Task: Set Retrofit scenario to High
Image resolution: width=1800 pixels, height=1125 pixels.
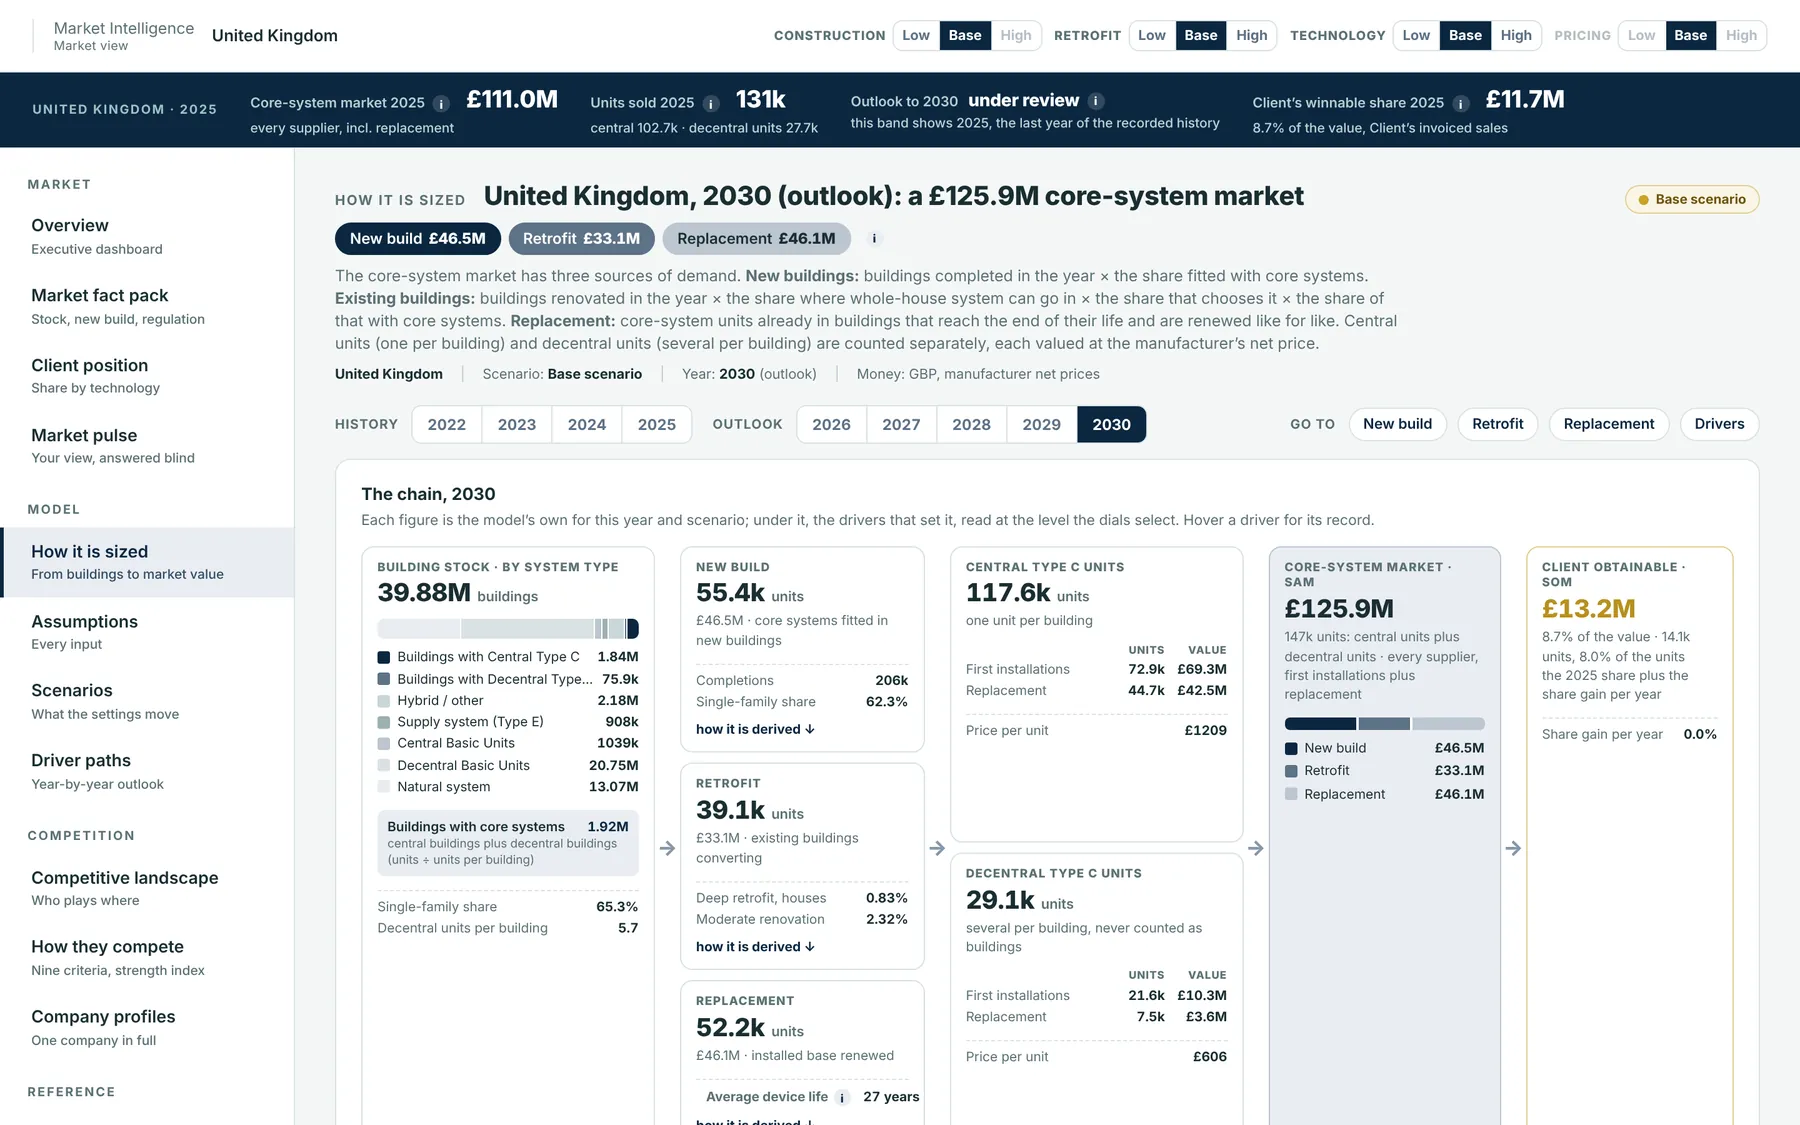Action: click(1251, 36)
